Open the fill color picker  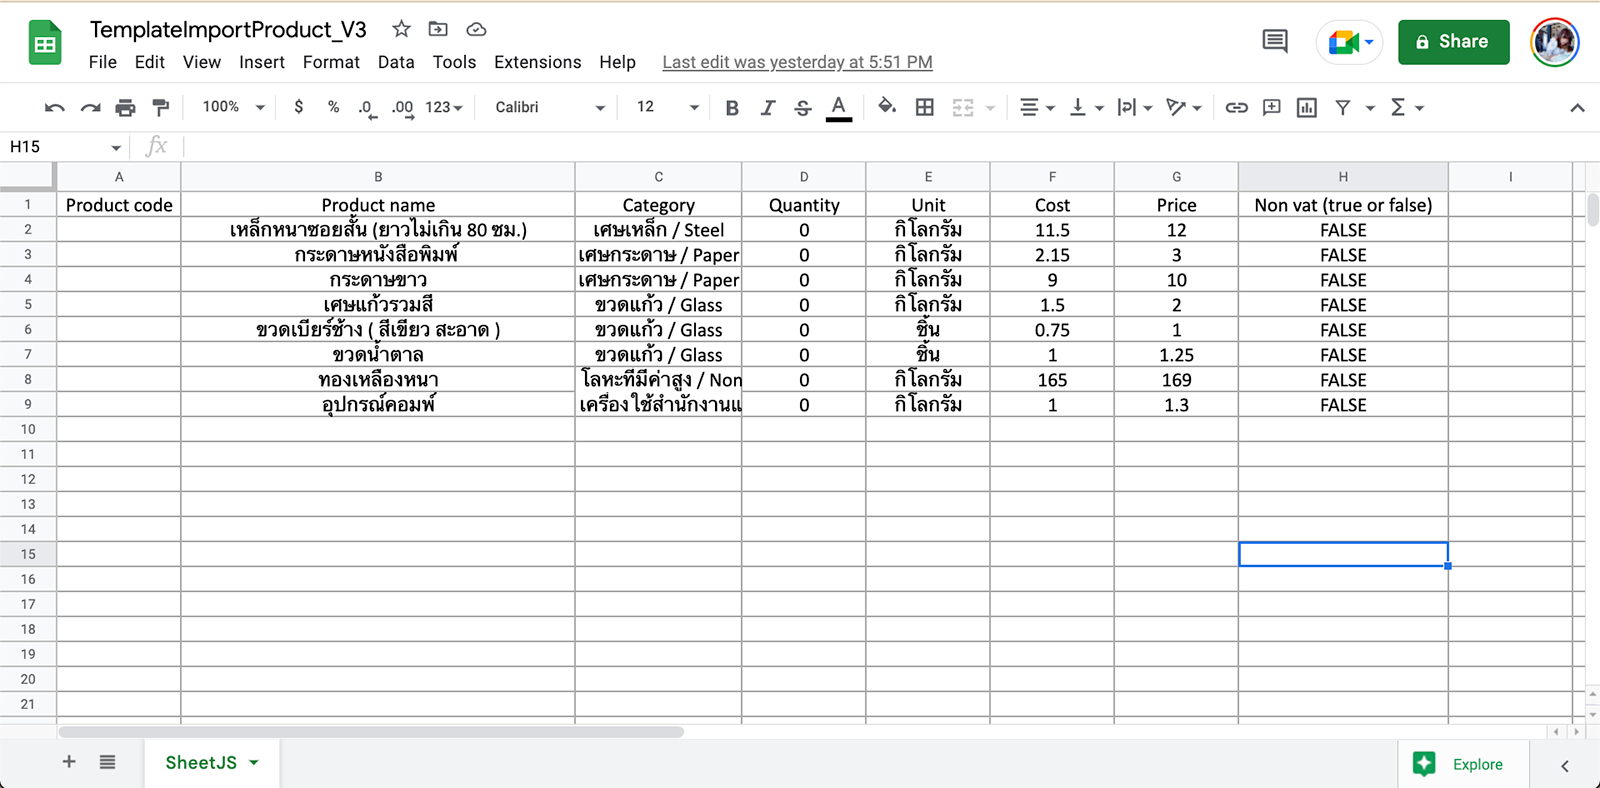(x=886, y=108)
